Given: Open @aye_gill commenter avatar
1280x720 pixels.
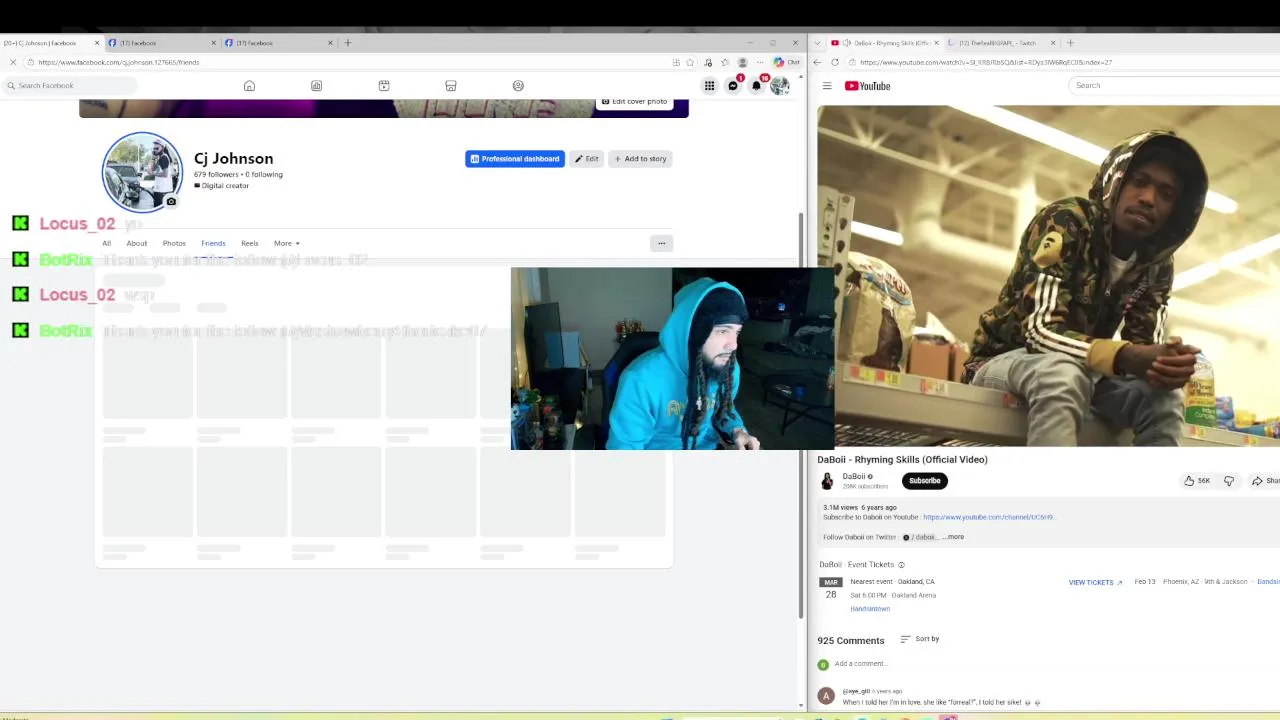Looking at the screenshot, I should coord(826,697).
